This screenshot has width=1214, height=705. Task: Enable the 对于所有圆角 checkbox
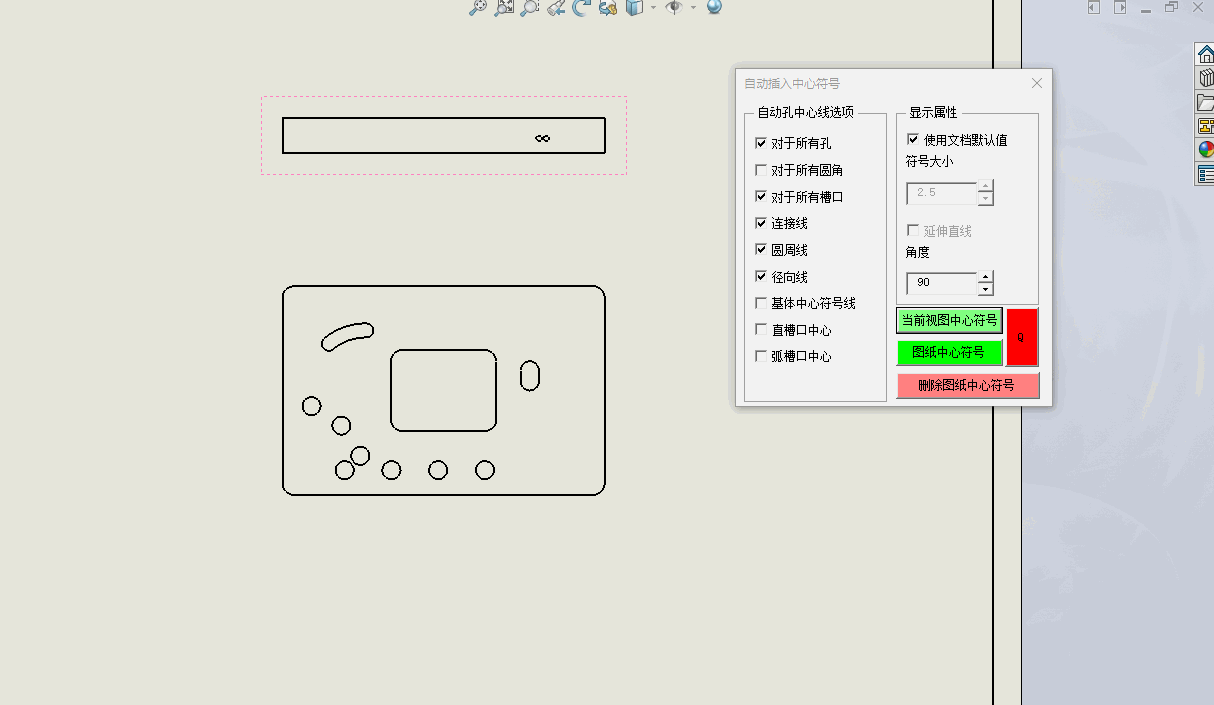pos(761,170)
